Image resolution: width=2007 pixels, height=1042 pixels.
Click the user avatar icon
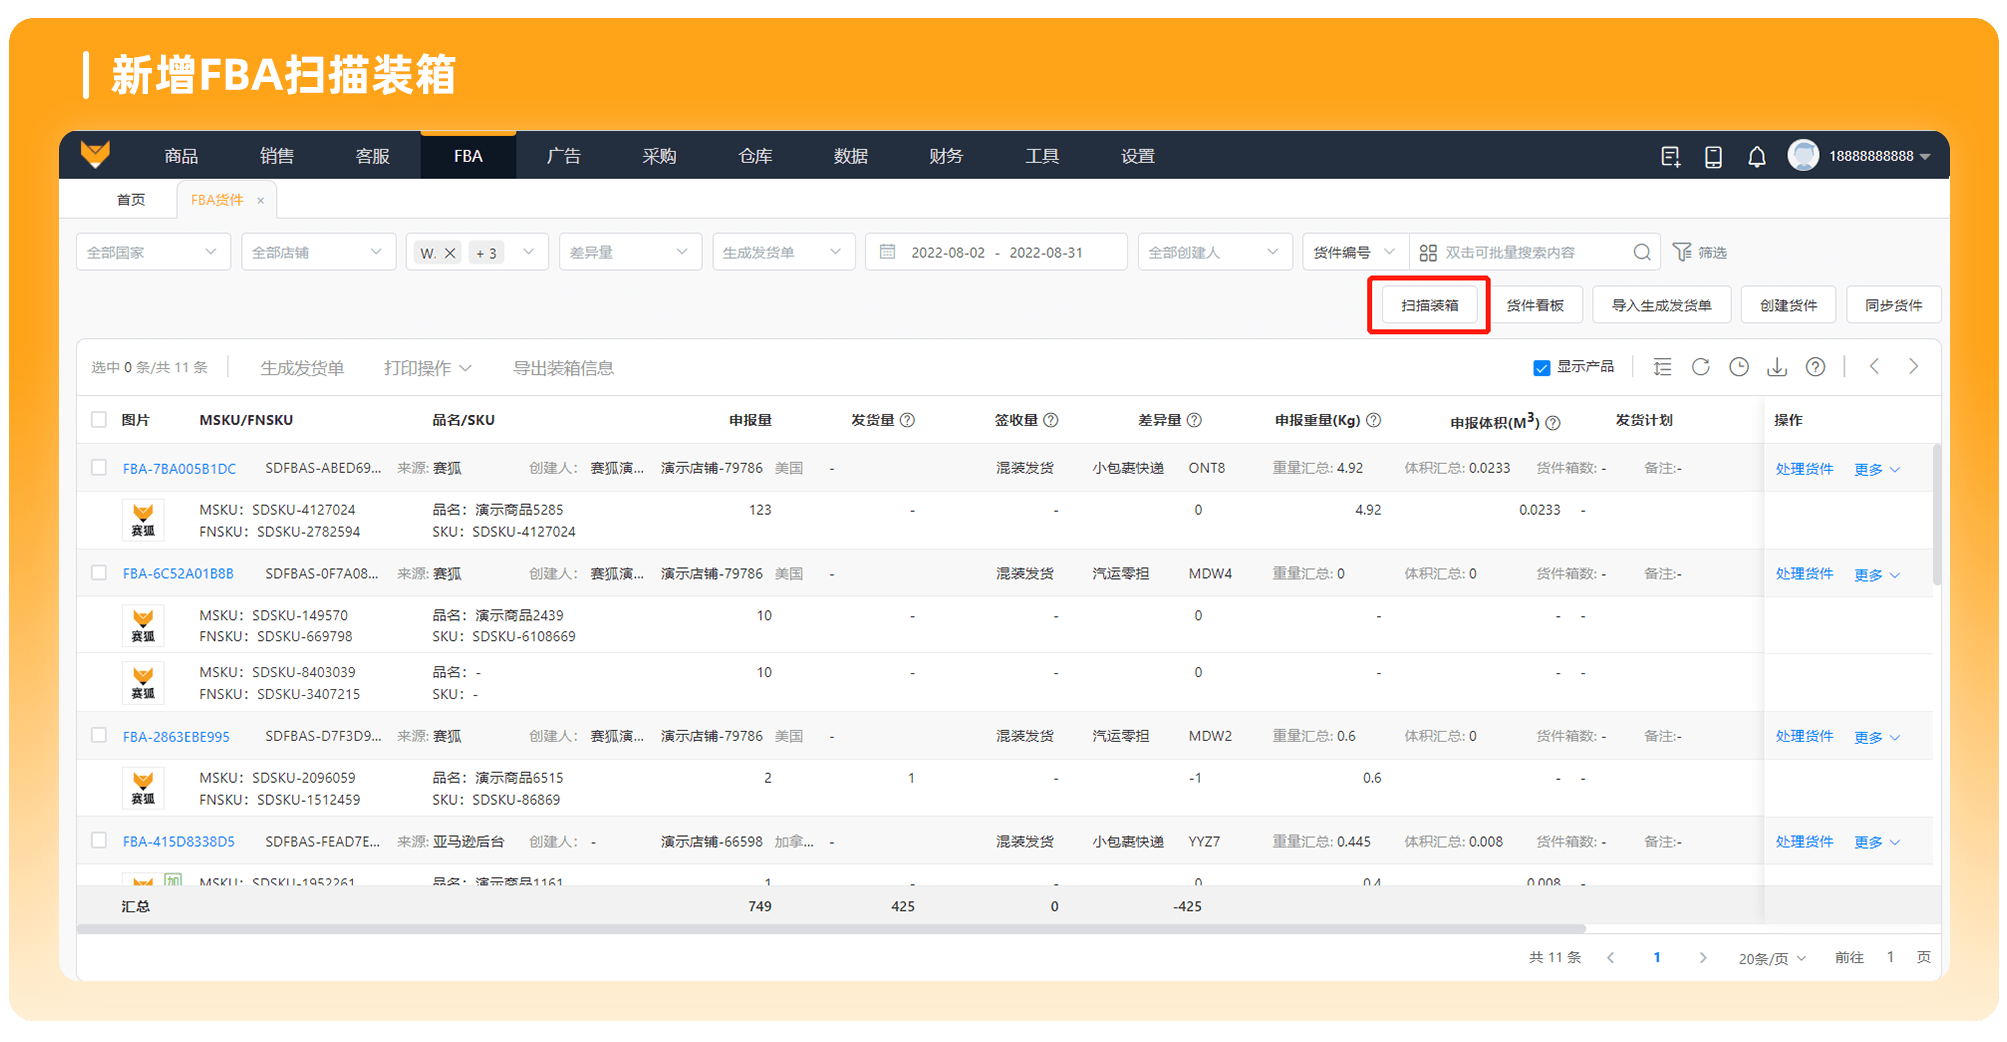(x=1803, y=155)
